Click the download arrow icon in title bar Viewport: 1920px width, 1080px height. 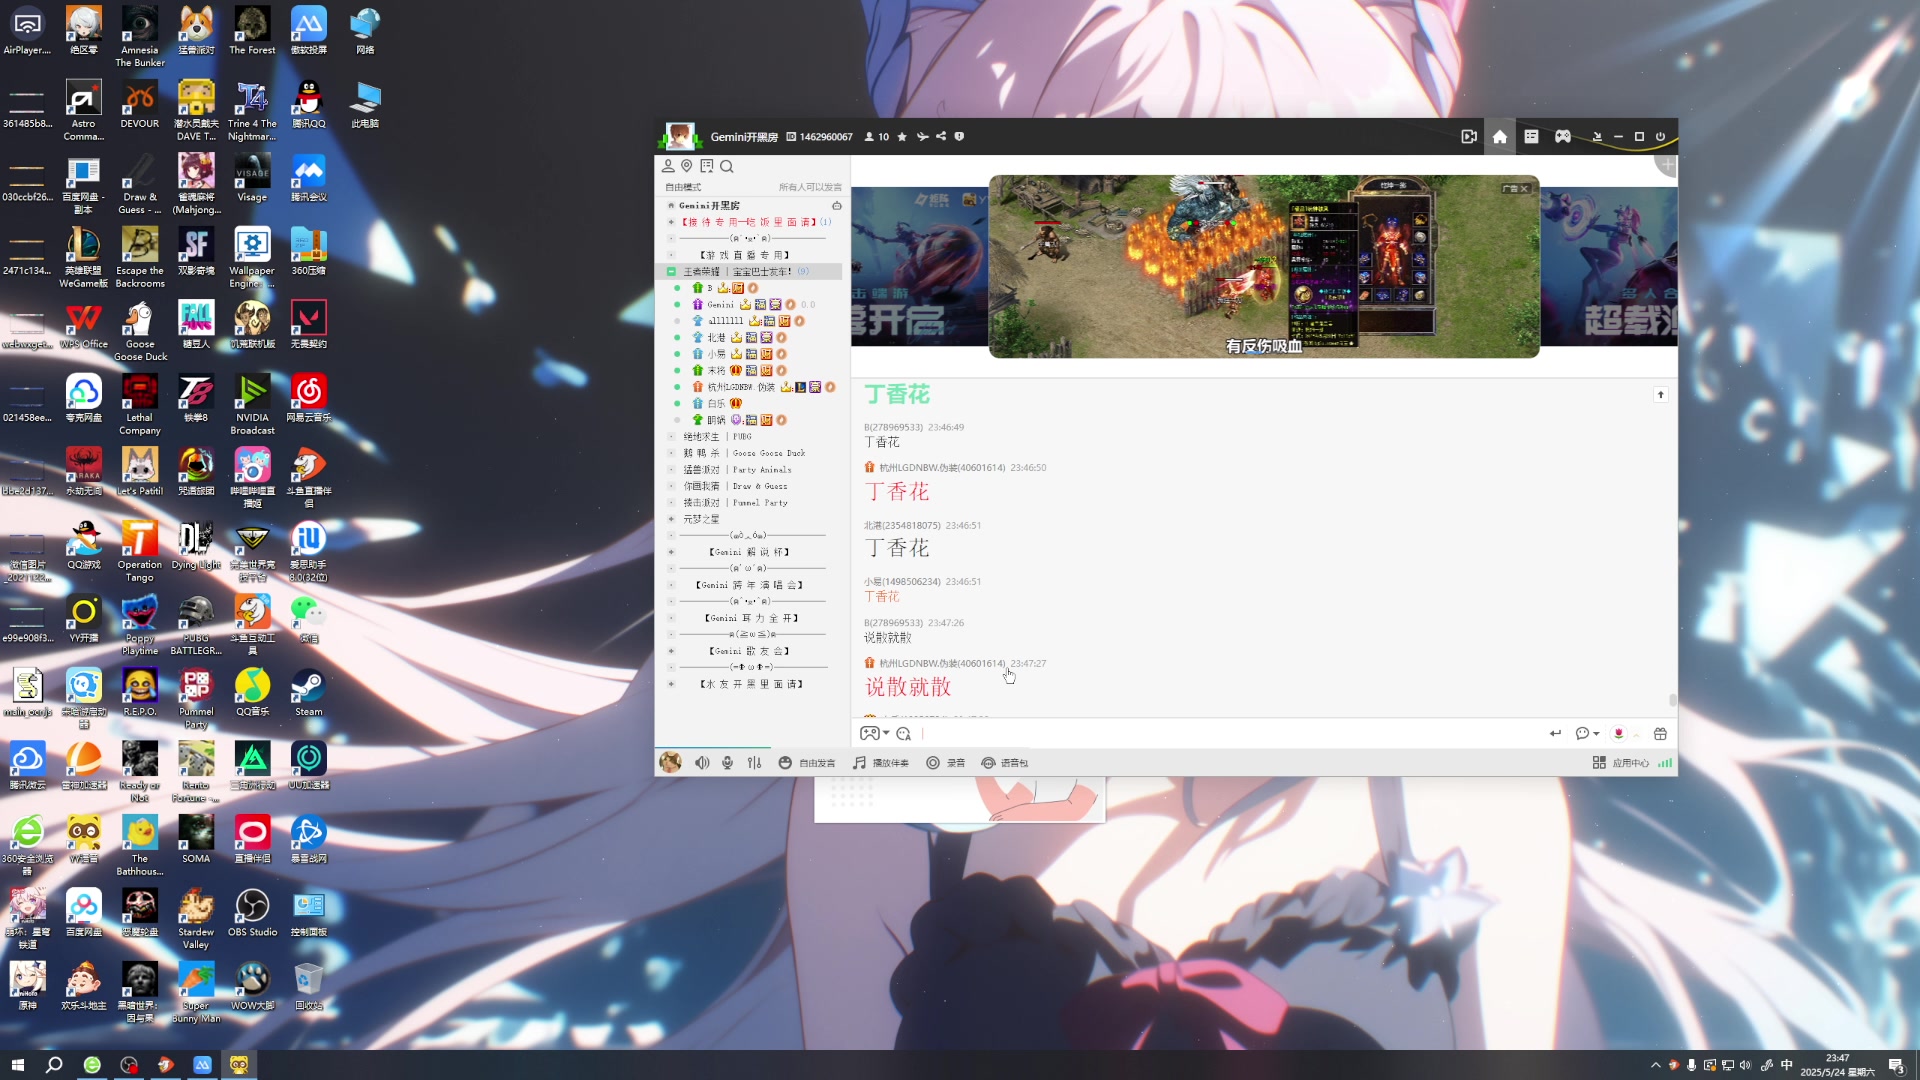[x=1597, y=137]
